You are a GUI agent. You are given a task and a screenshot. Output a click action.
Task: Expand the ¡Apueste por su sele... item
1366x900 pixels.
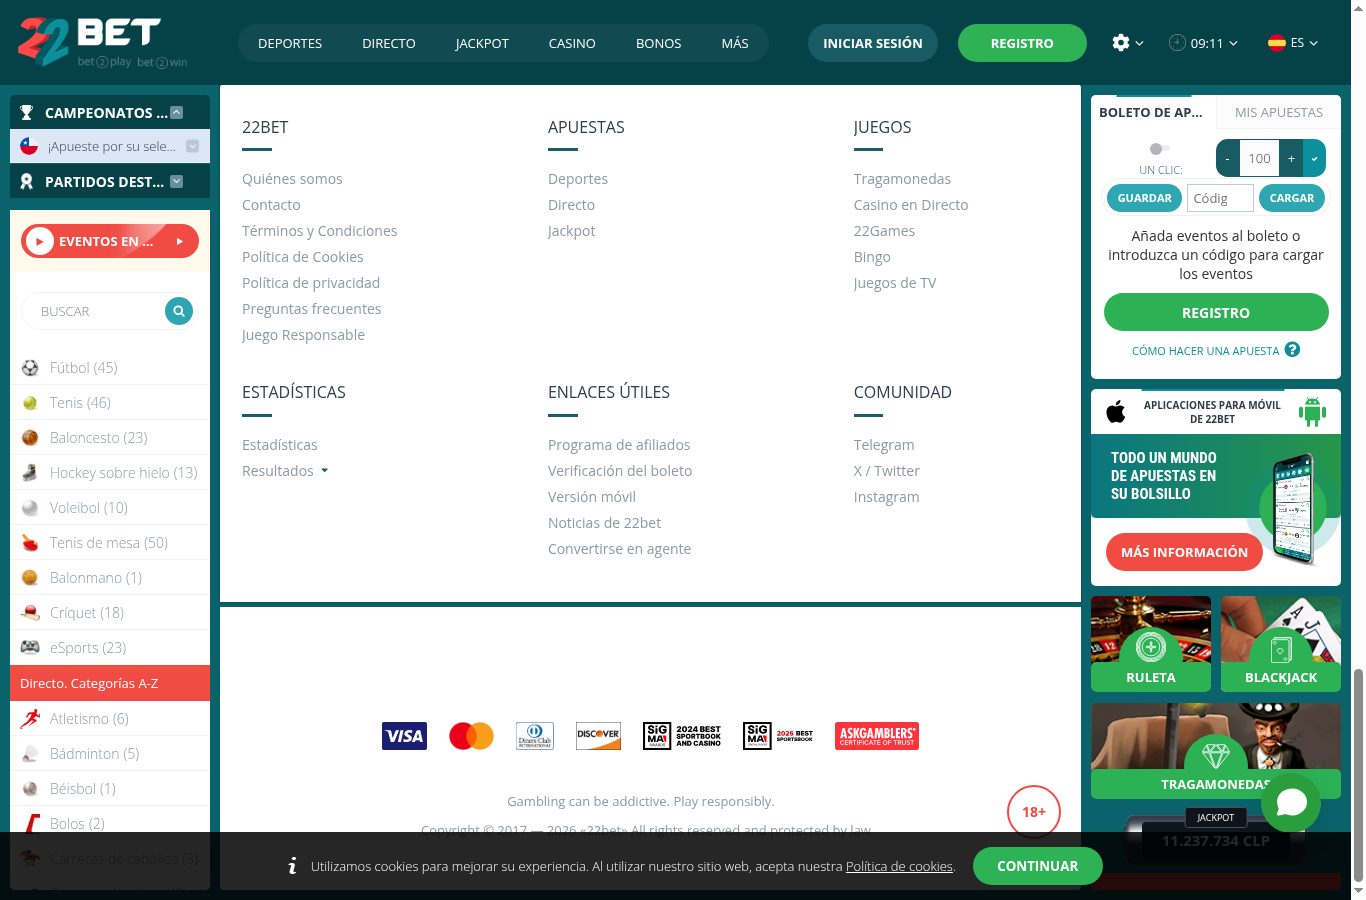click(x=193, y=146)
